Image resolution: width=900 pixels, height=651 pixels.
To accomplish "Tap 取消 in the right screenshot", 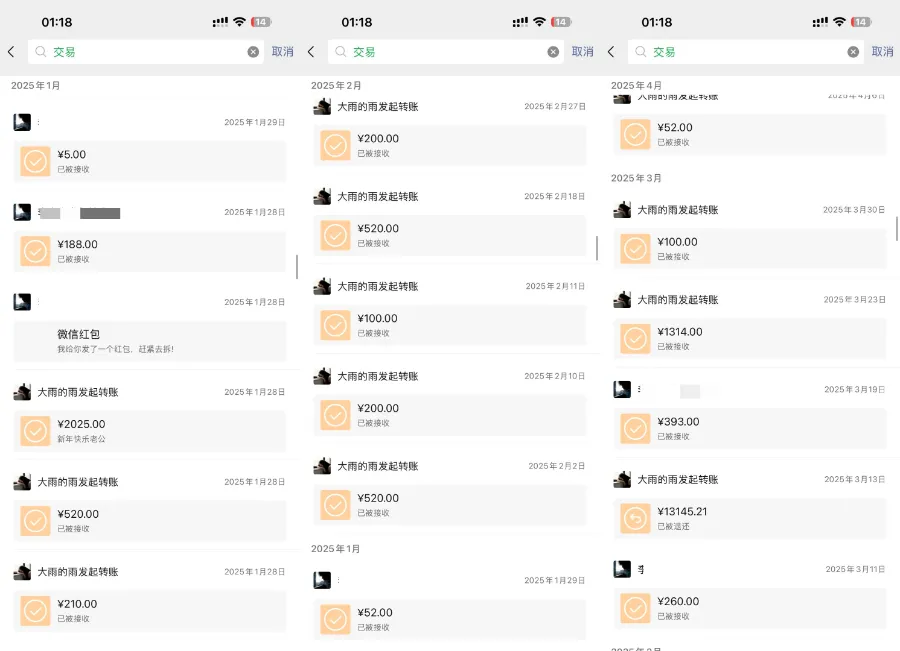I will 882,52.
